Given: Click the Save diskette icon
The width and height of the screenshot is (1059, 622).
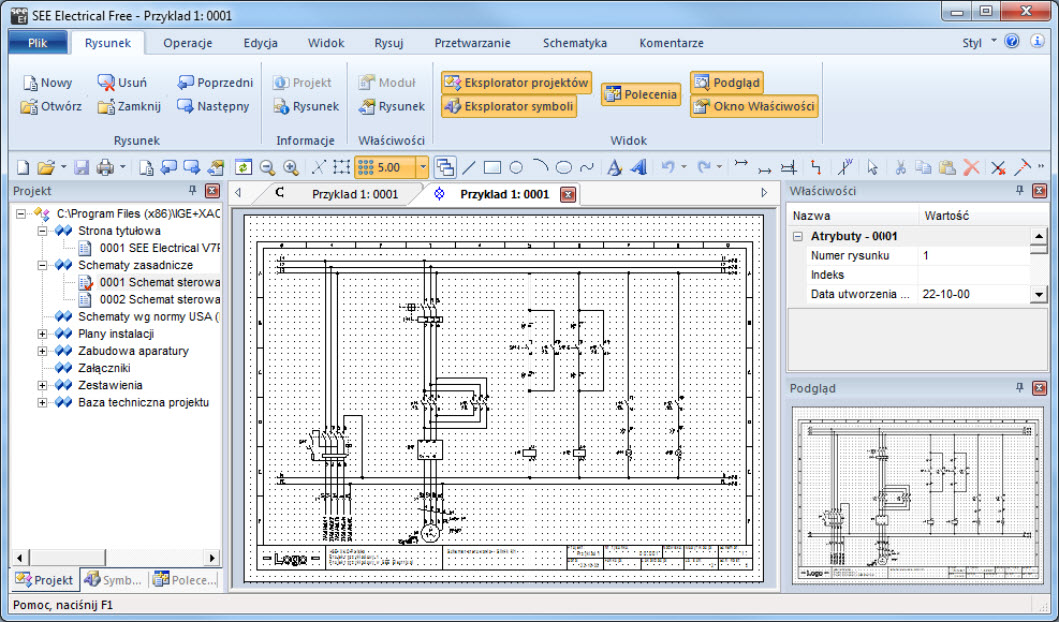Looking at the screenshot, I should 81,168.
